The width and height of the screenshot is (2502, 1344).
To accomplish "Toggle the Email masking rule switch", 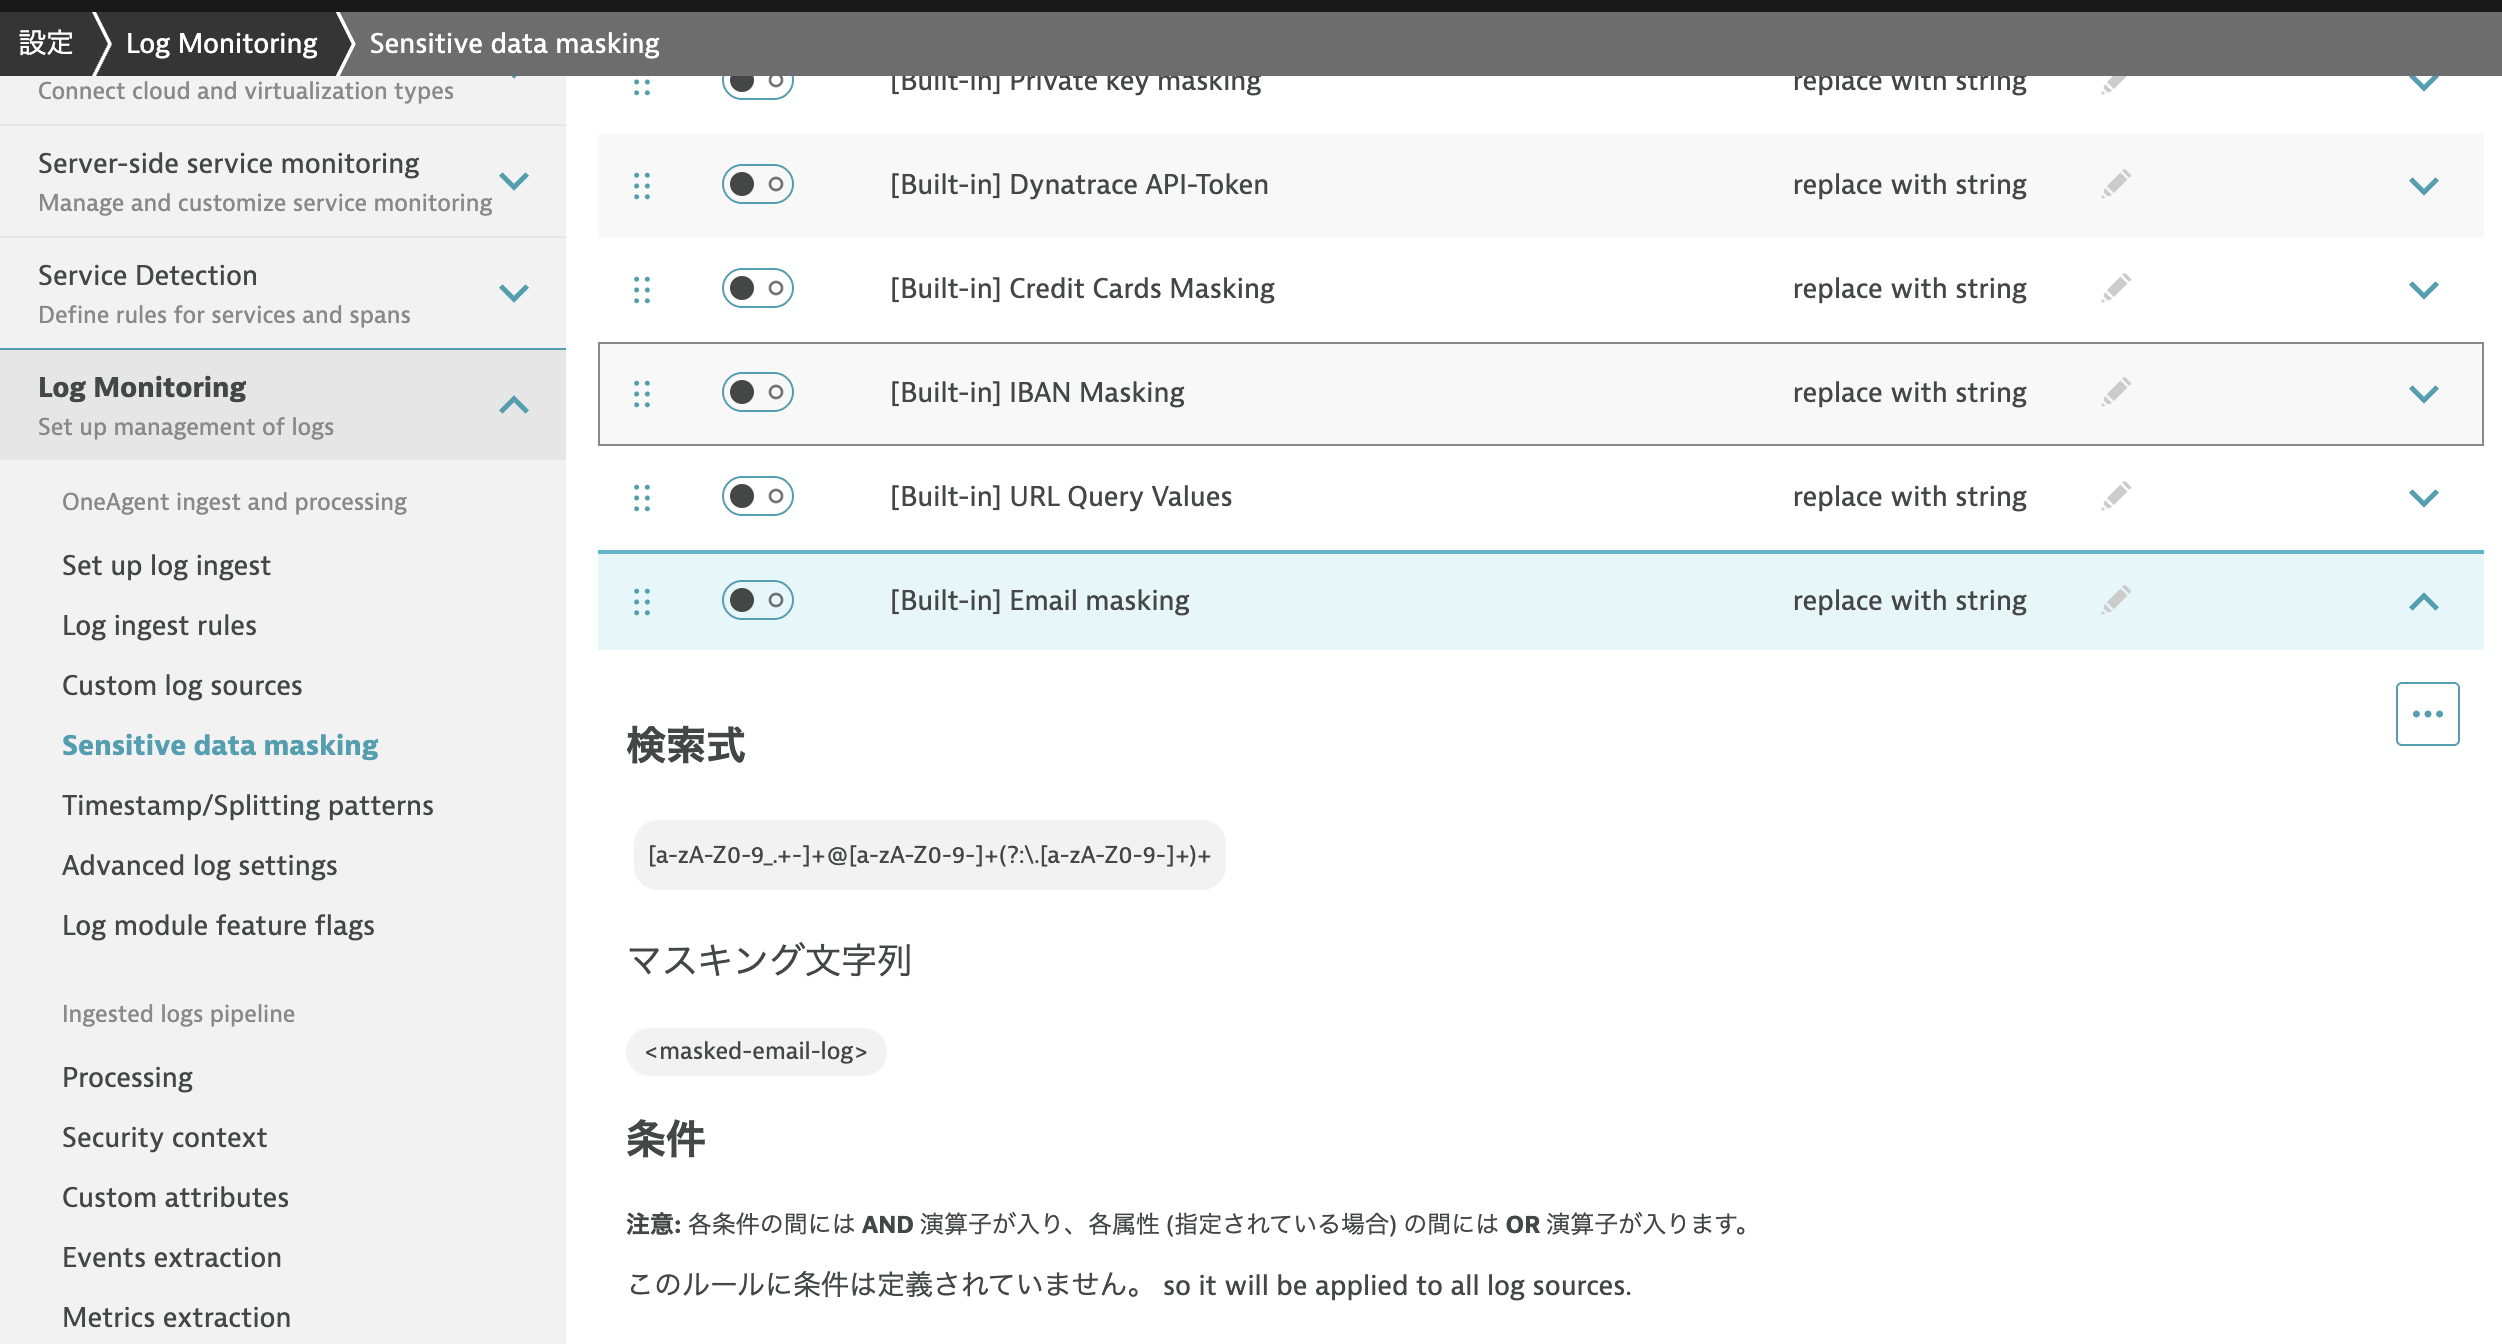I will pos(758,600).
